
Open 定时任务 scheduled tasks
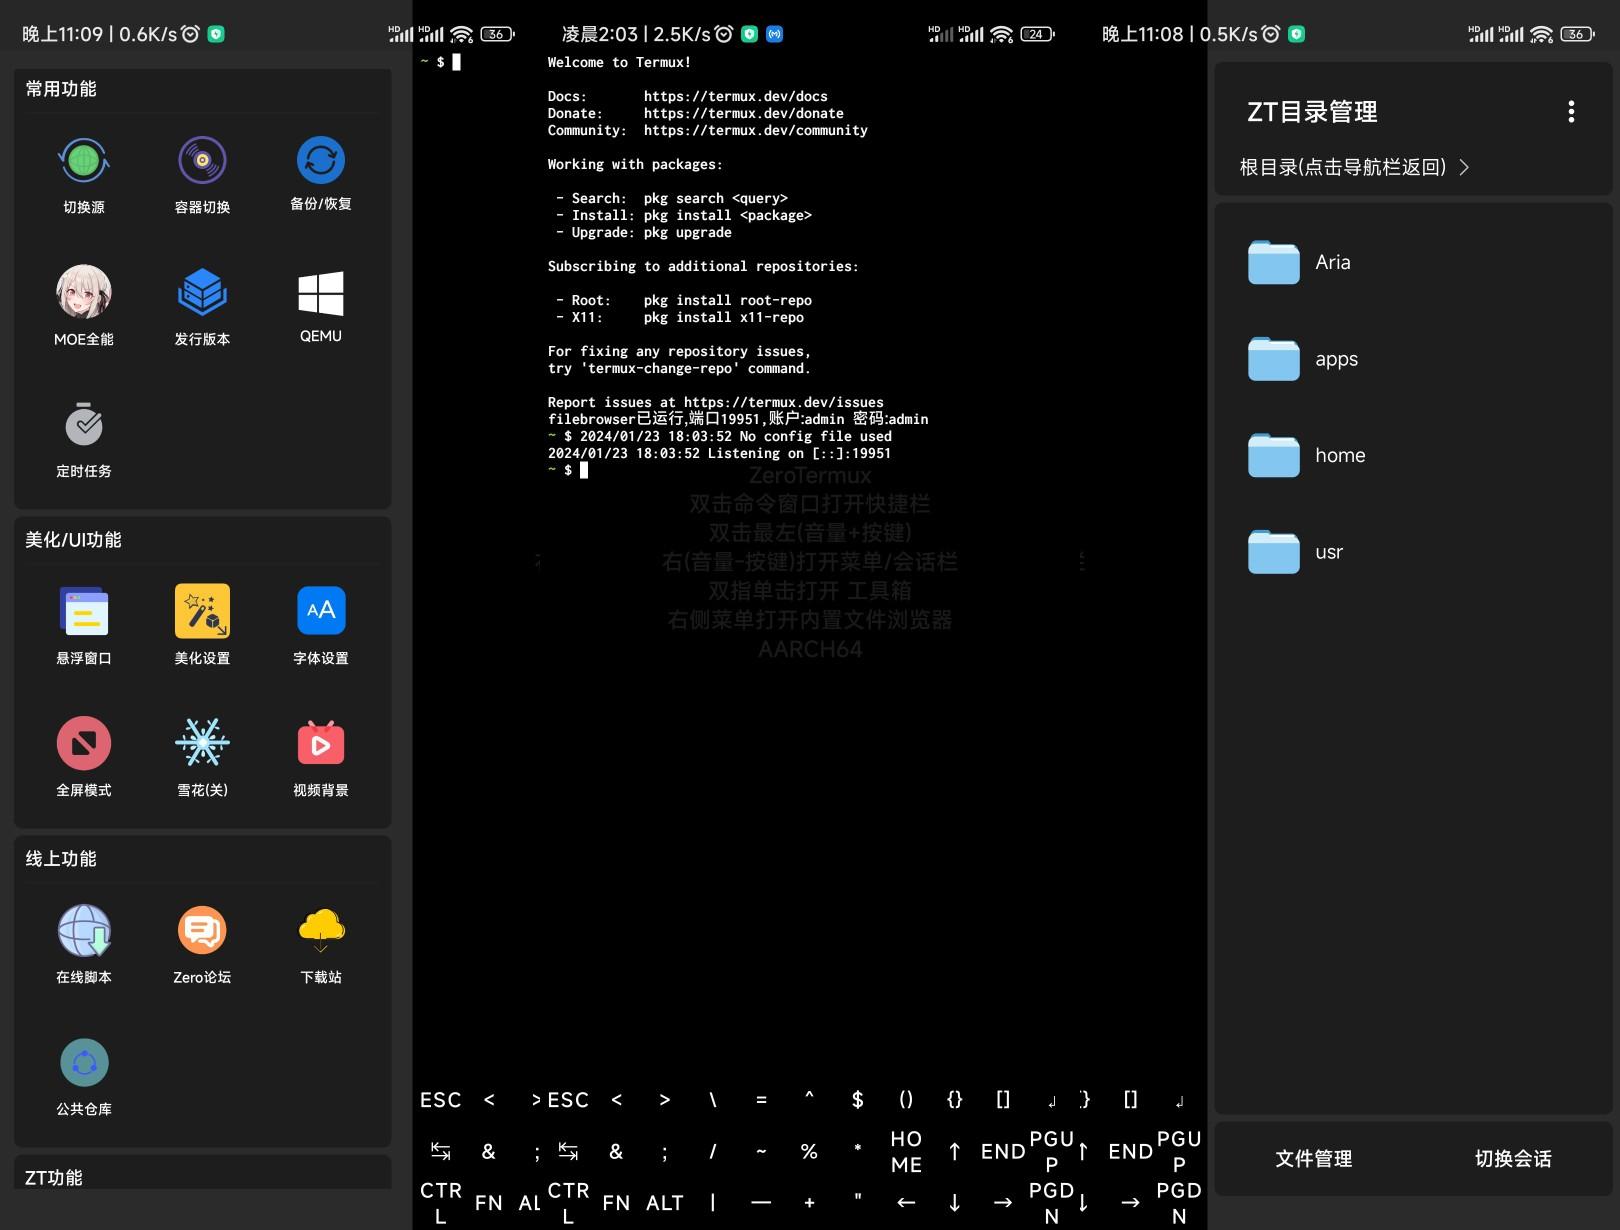pyautogui.click(x=84, y=438)
